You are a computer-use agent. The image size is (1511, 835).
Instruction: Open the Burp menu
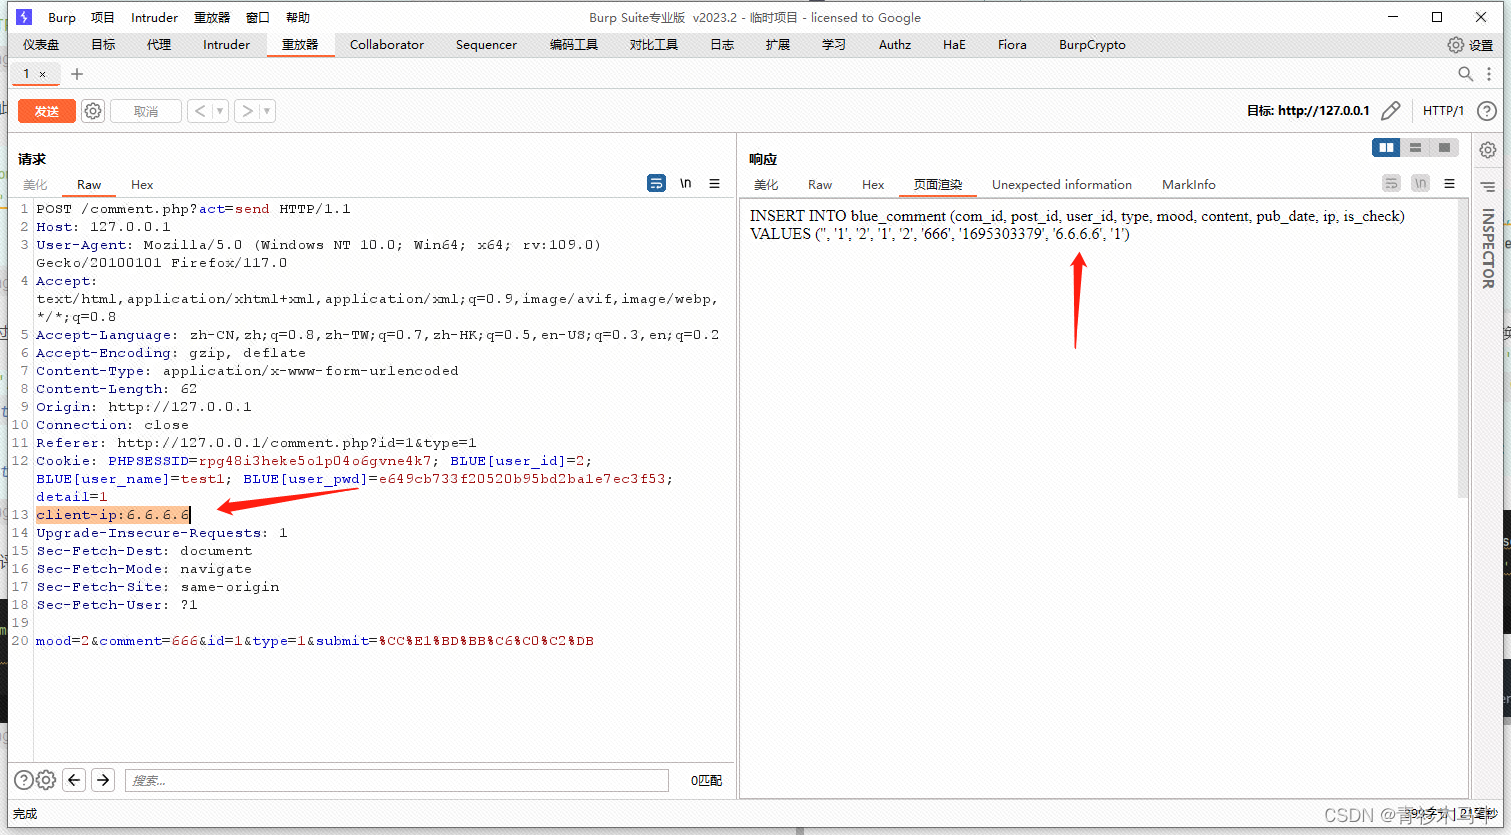62,17
